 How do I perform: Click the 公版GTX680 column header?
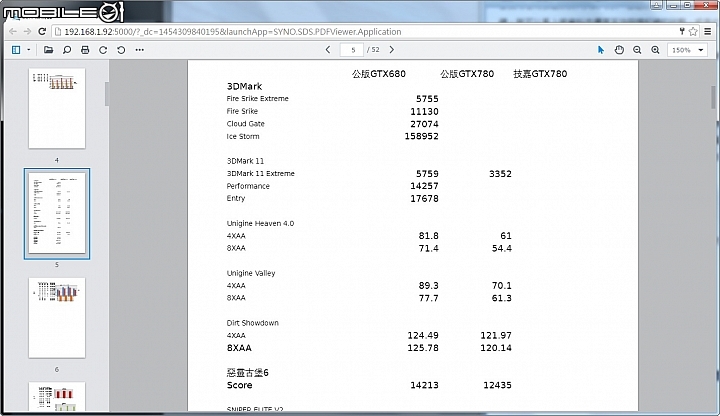click(379, 74)
